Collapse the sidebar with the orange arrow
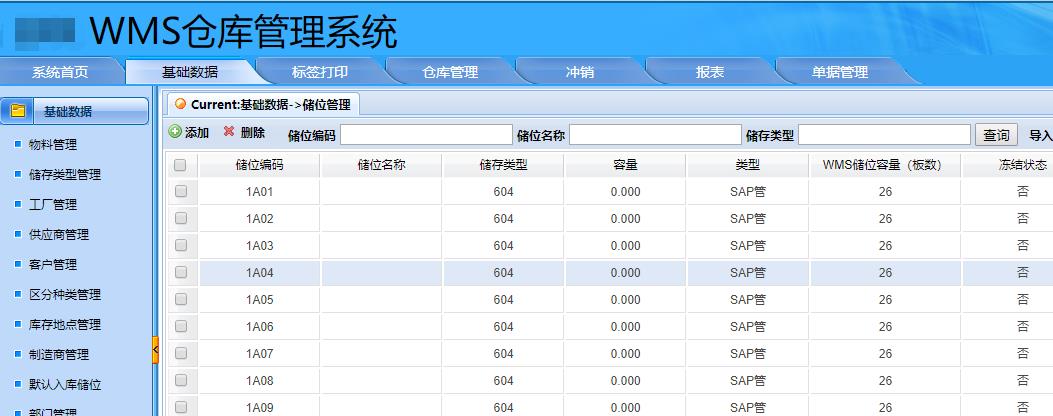This screenshot has height=416, width=1053. coord(155,349)
